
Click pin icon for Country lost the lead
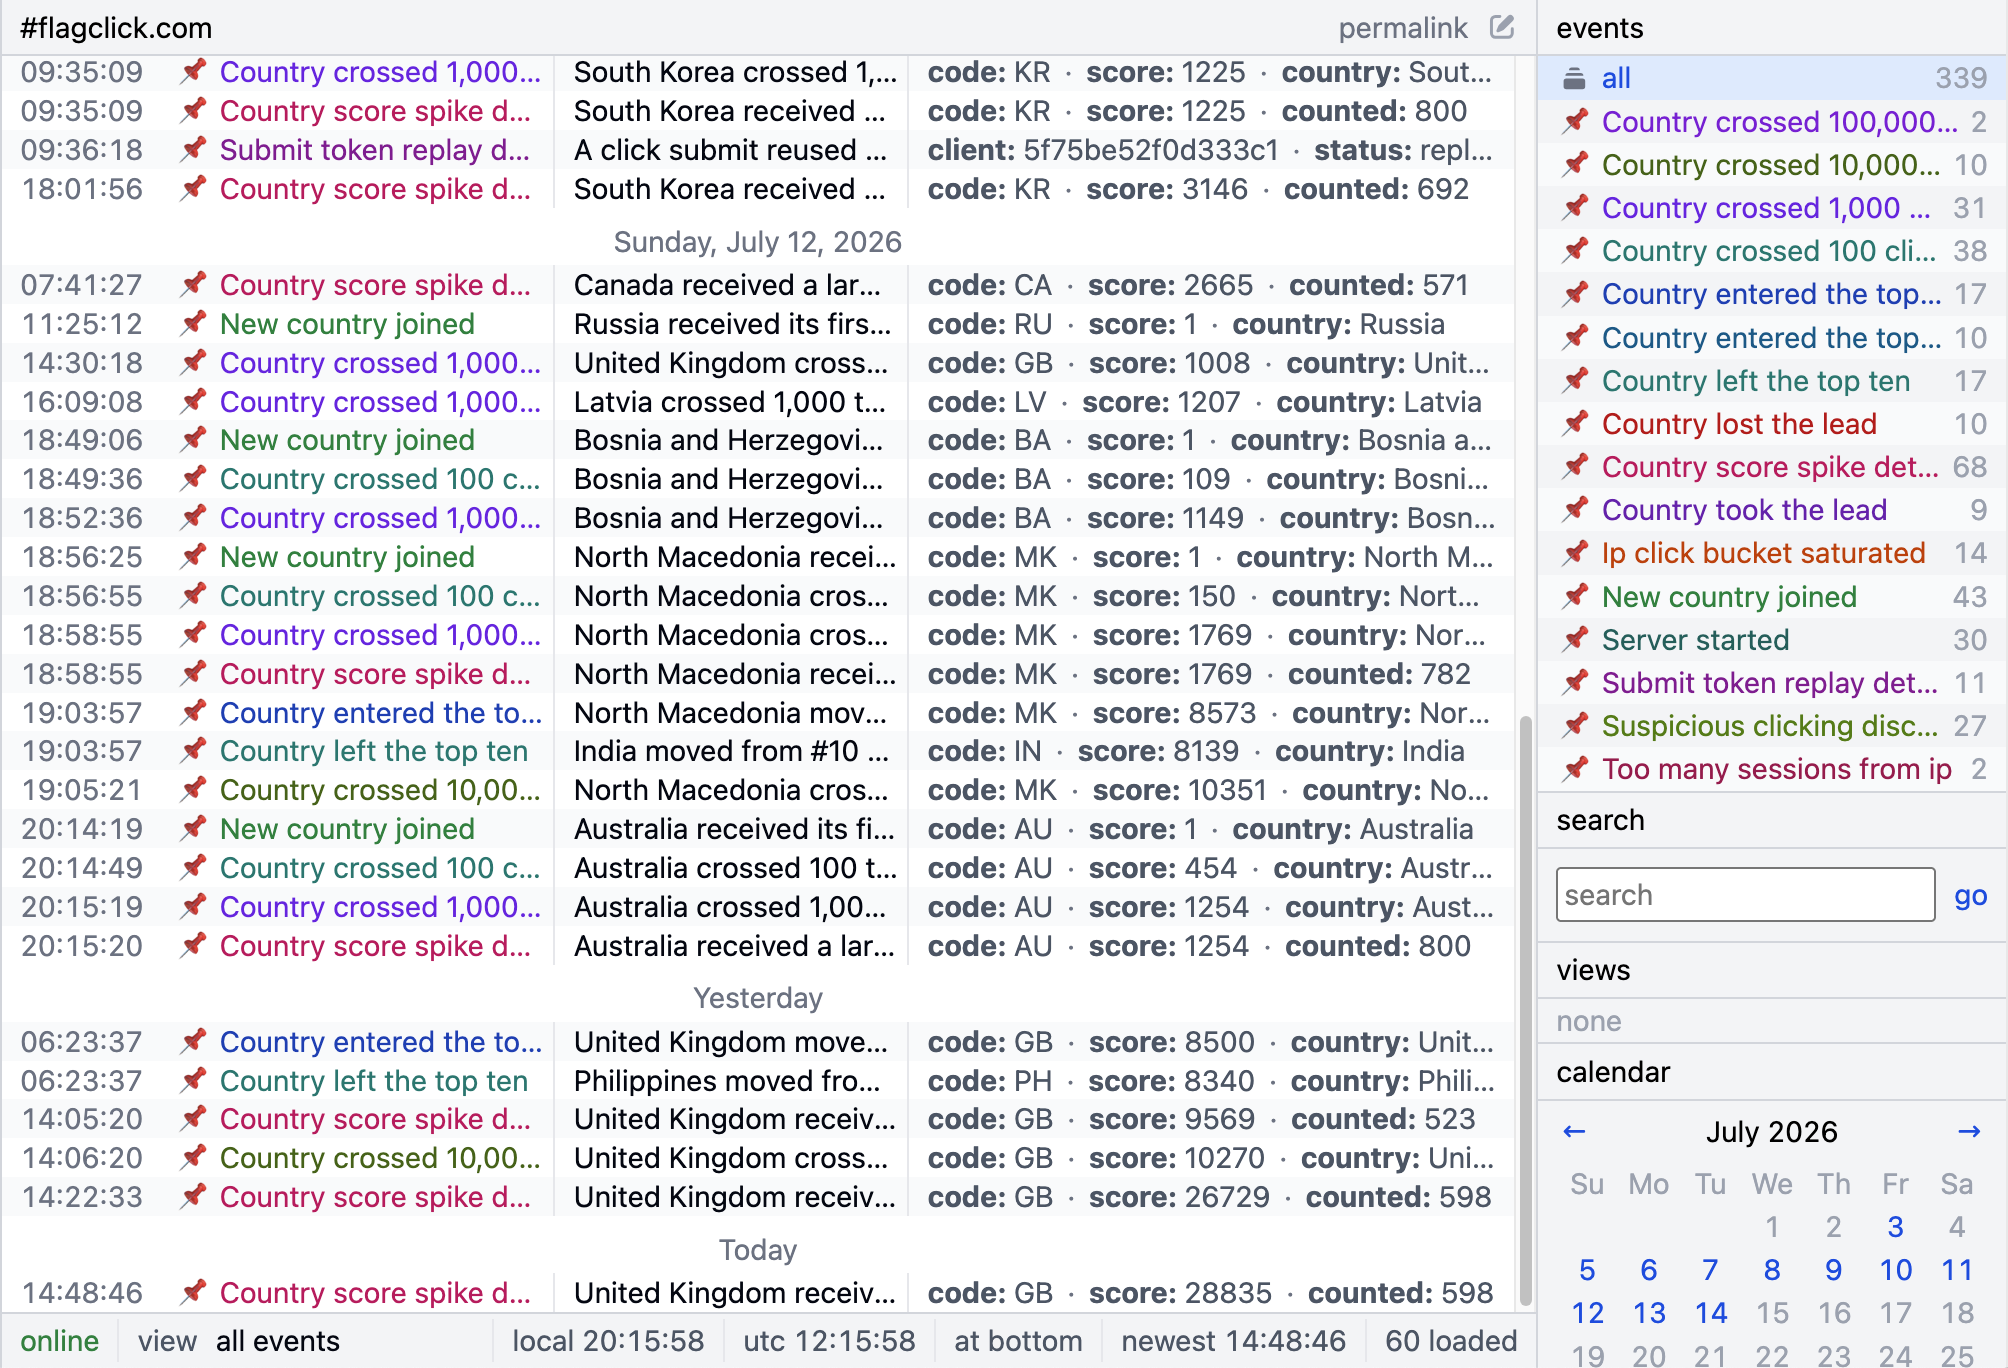1576,423
